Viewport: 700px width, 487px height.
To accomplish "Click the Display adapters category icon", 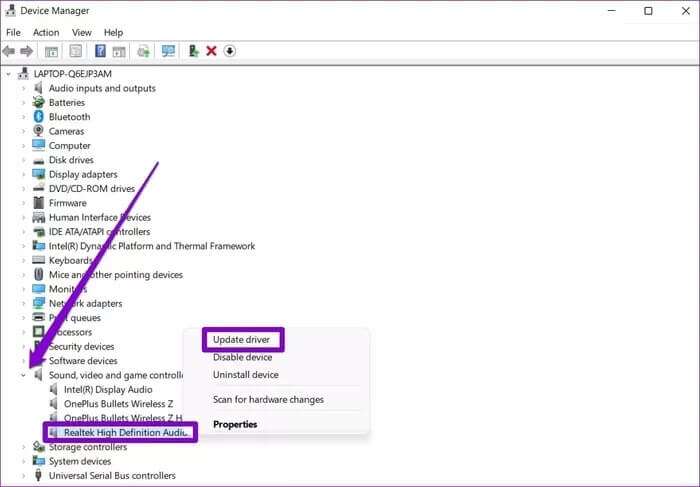I will tap(39, 175).
